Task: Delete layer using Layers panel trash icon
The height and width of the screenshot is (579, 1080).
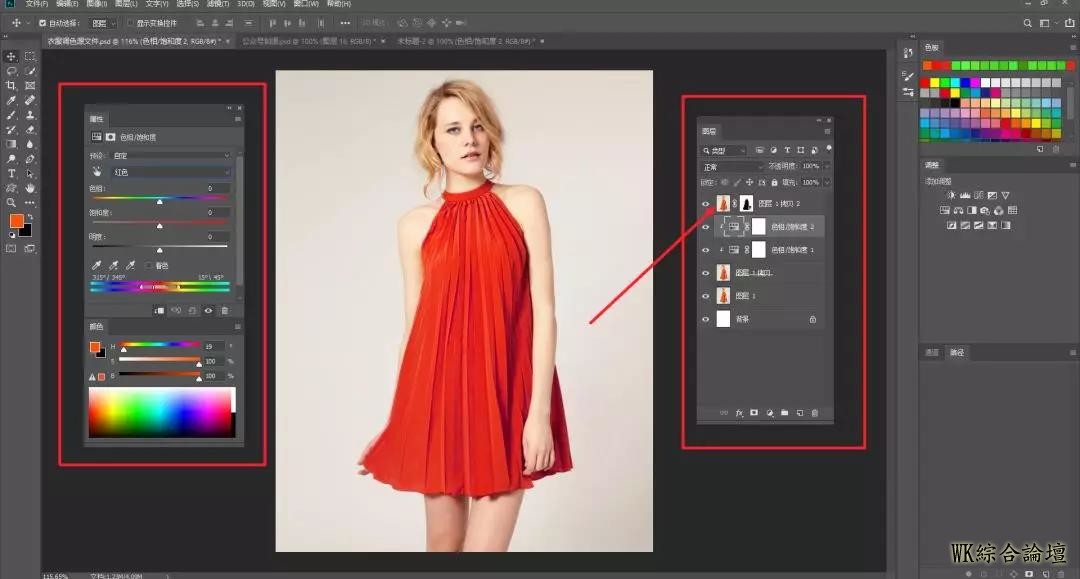Action: click(x=815, y=412)
